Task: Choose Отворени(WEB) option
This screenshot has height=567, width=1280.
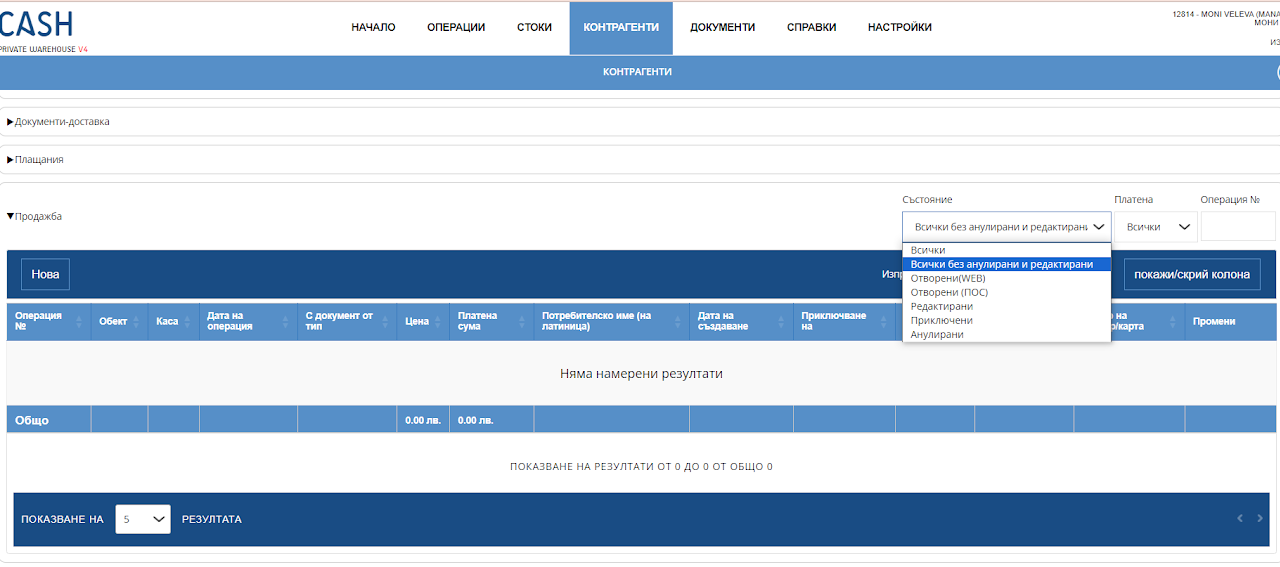Action: coord(1006,278)
